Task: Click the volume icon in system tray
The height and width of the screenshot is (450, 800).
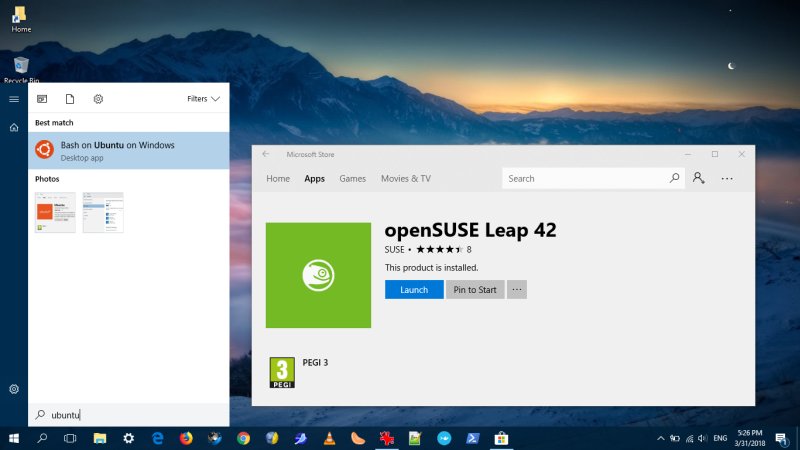Action: [703, 438]
